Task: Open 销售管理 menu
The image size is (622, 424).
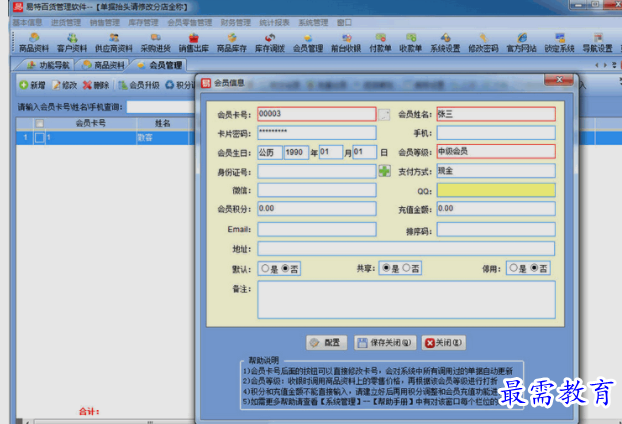Action: point(104,23)
